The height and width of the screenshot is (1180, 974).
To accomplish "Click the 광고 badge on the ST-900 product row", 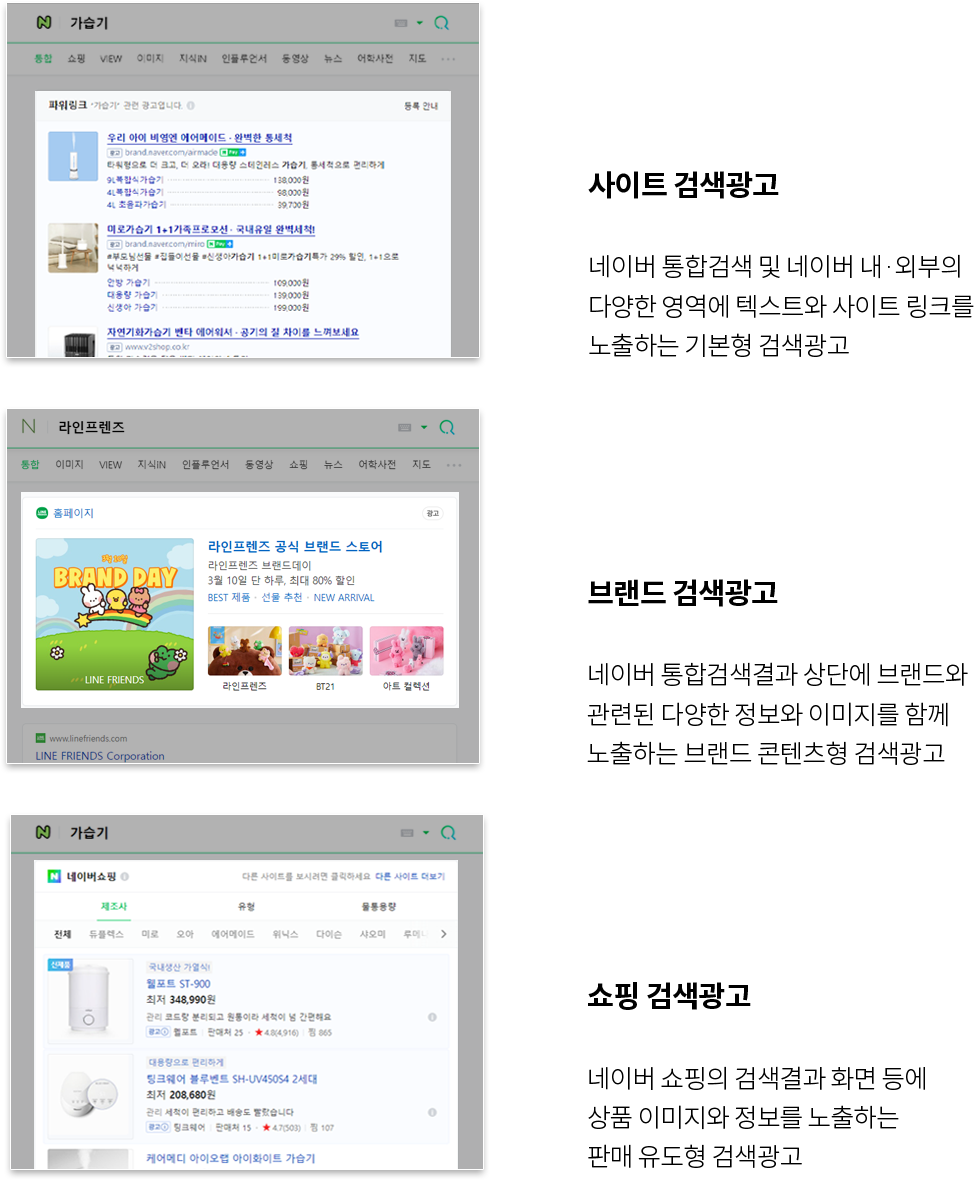I will coord(158,1032).
